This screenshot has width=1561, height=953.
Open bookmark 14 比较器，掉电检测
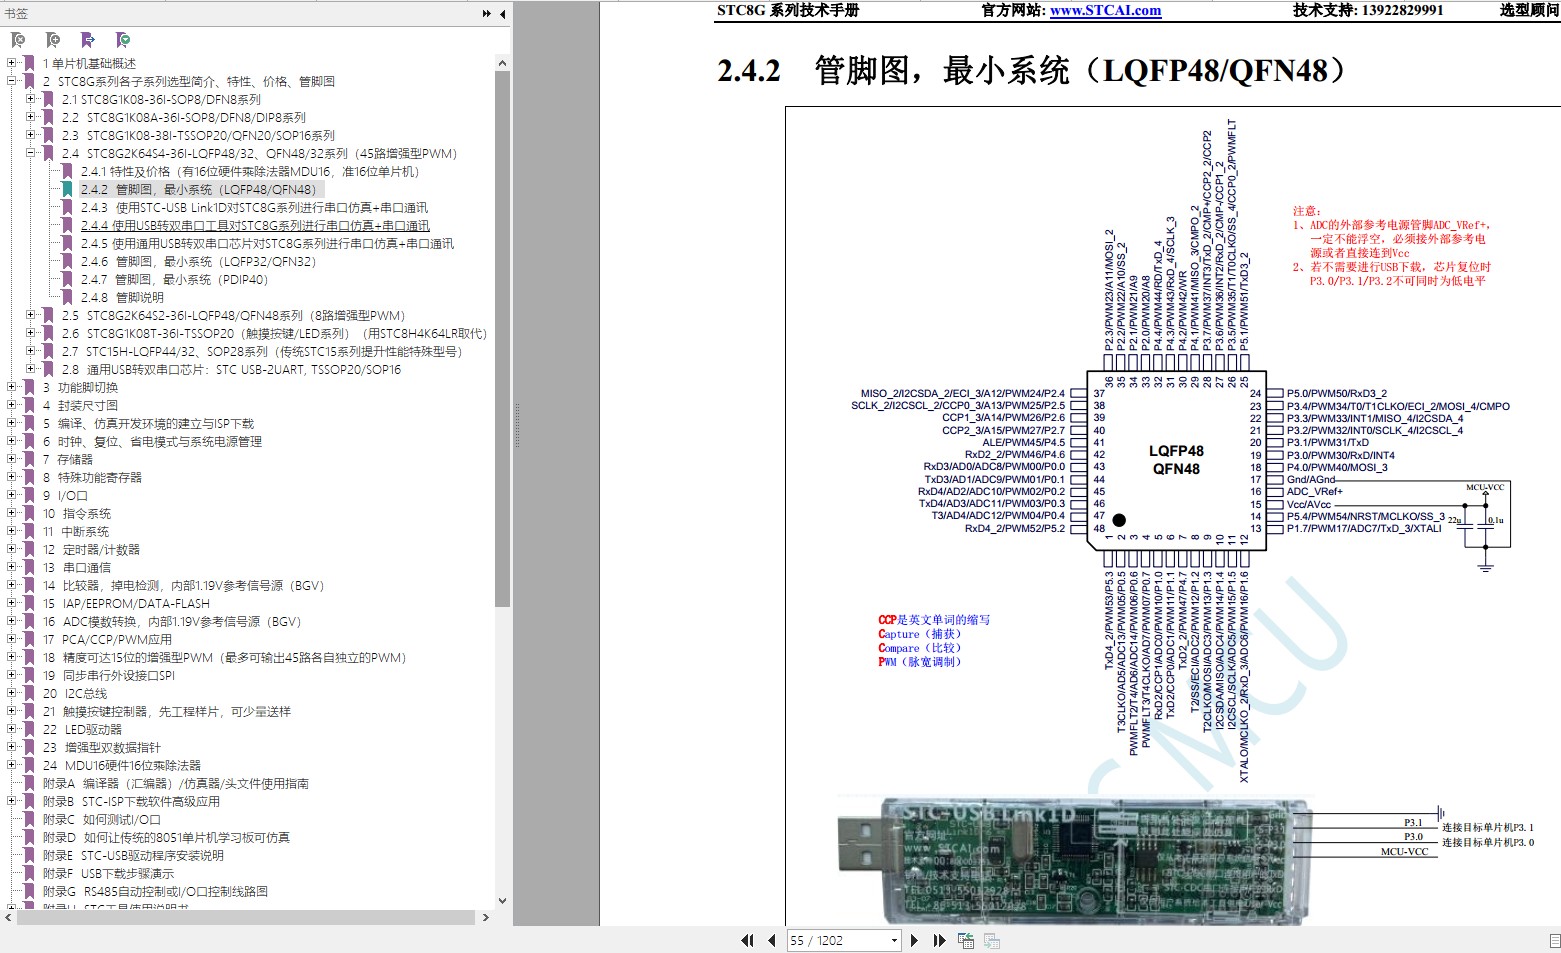click(184, 585)
